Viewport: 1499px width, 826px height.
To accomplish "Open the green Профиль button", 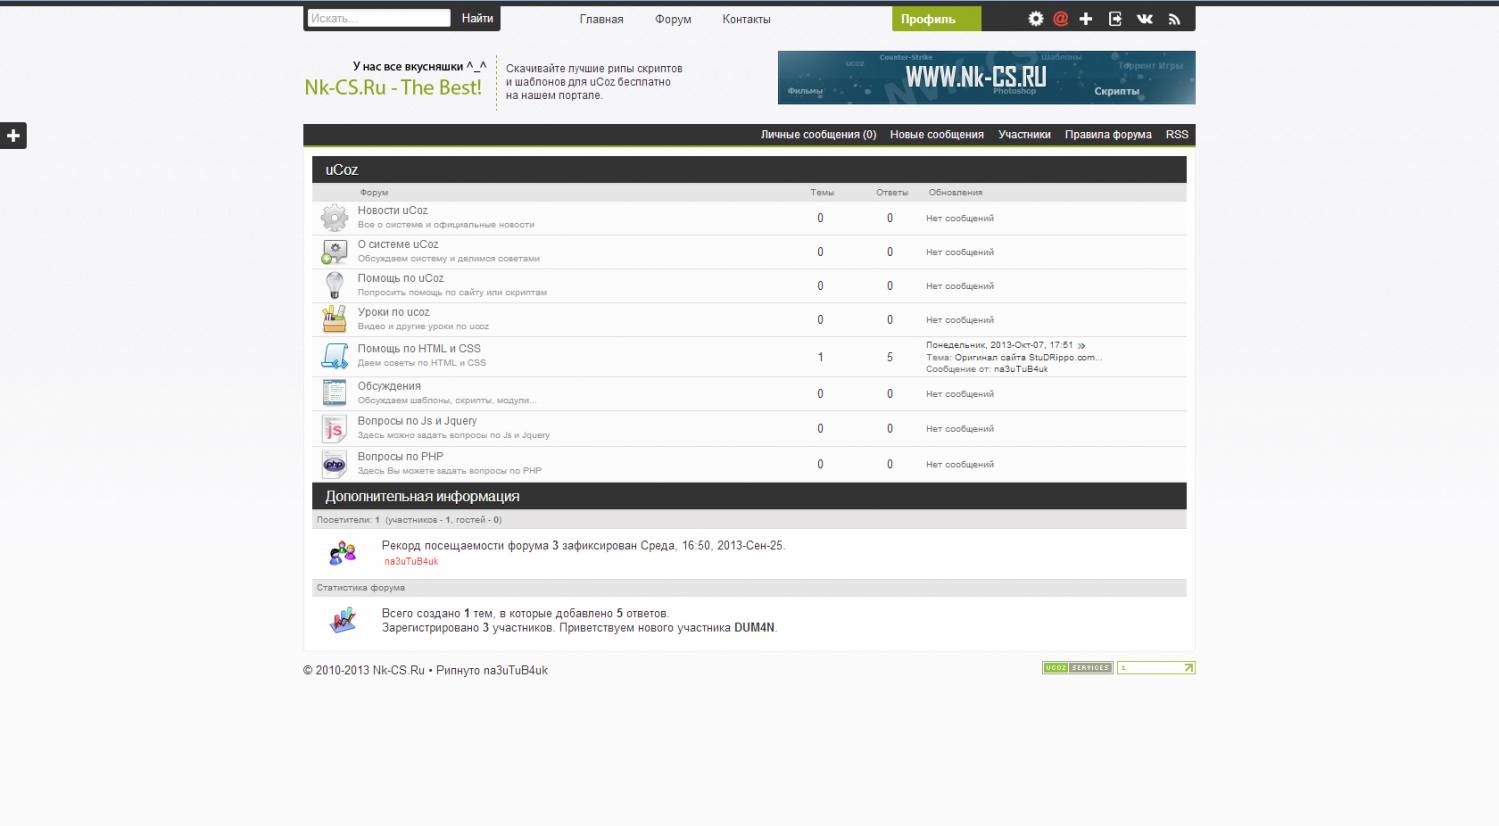I will pos(936,19).
